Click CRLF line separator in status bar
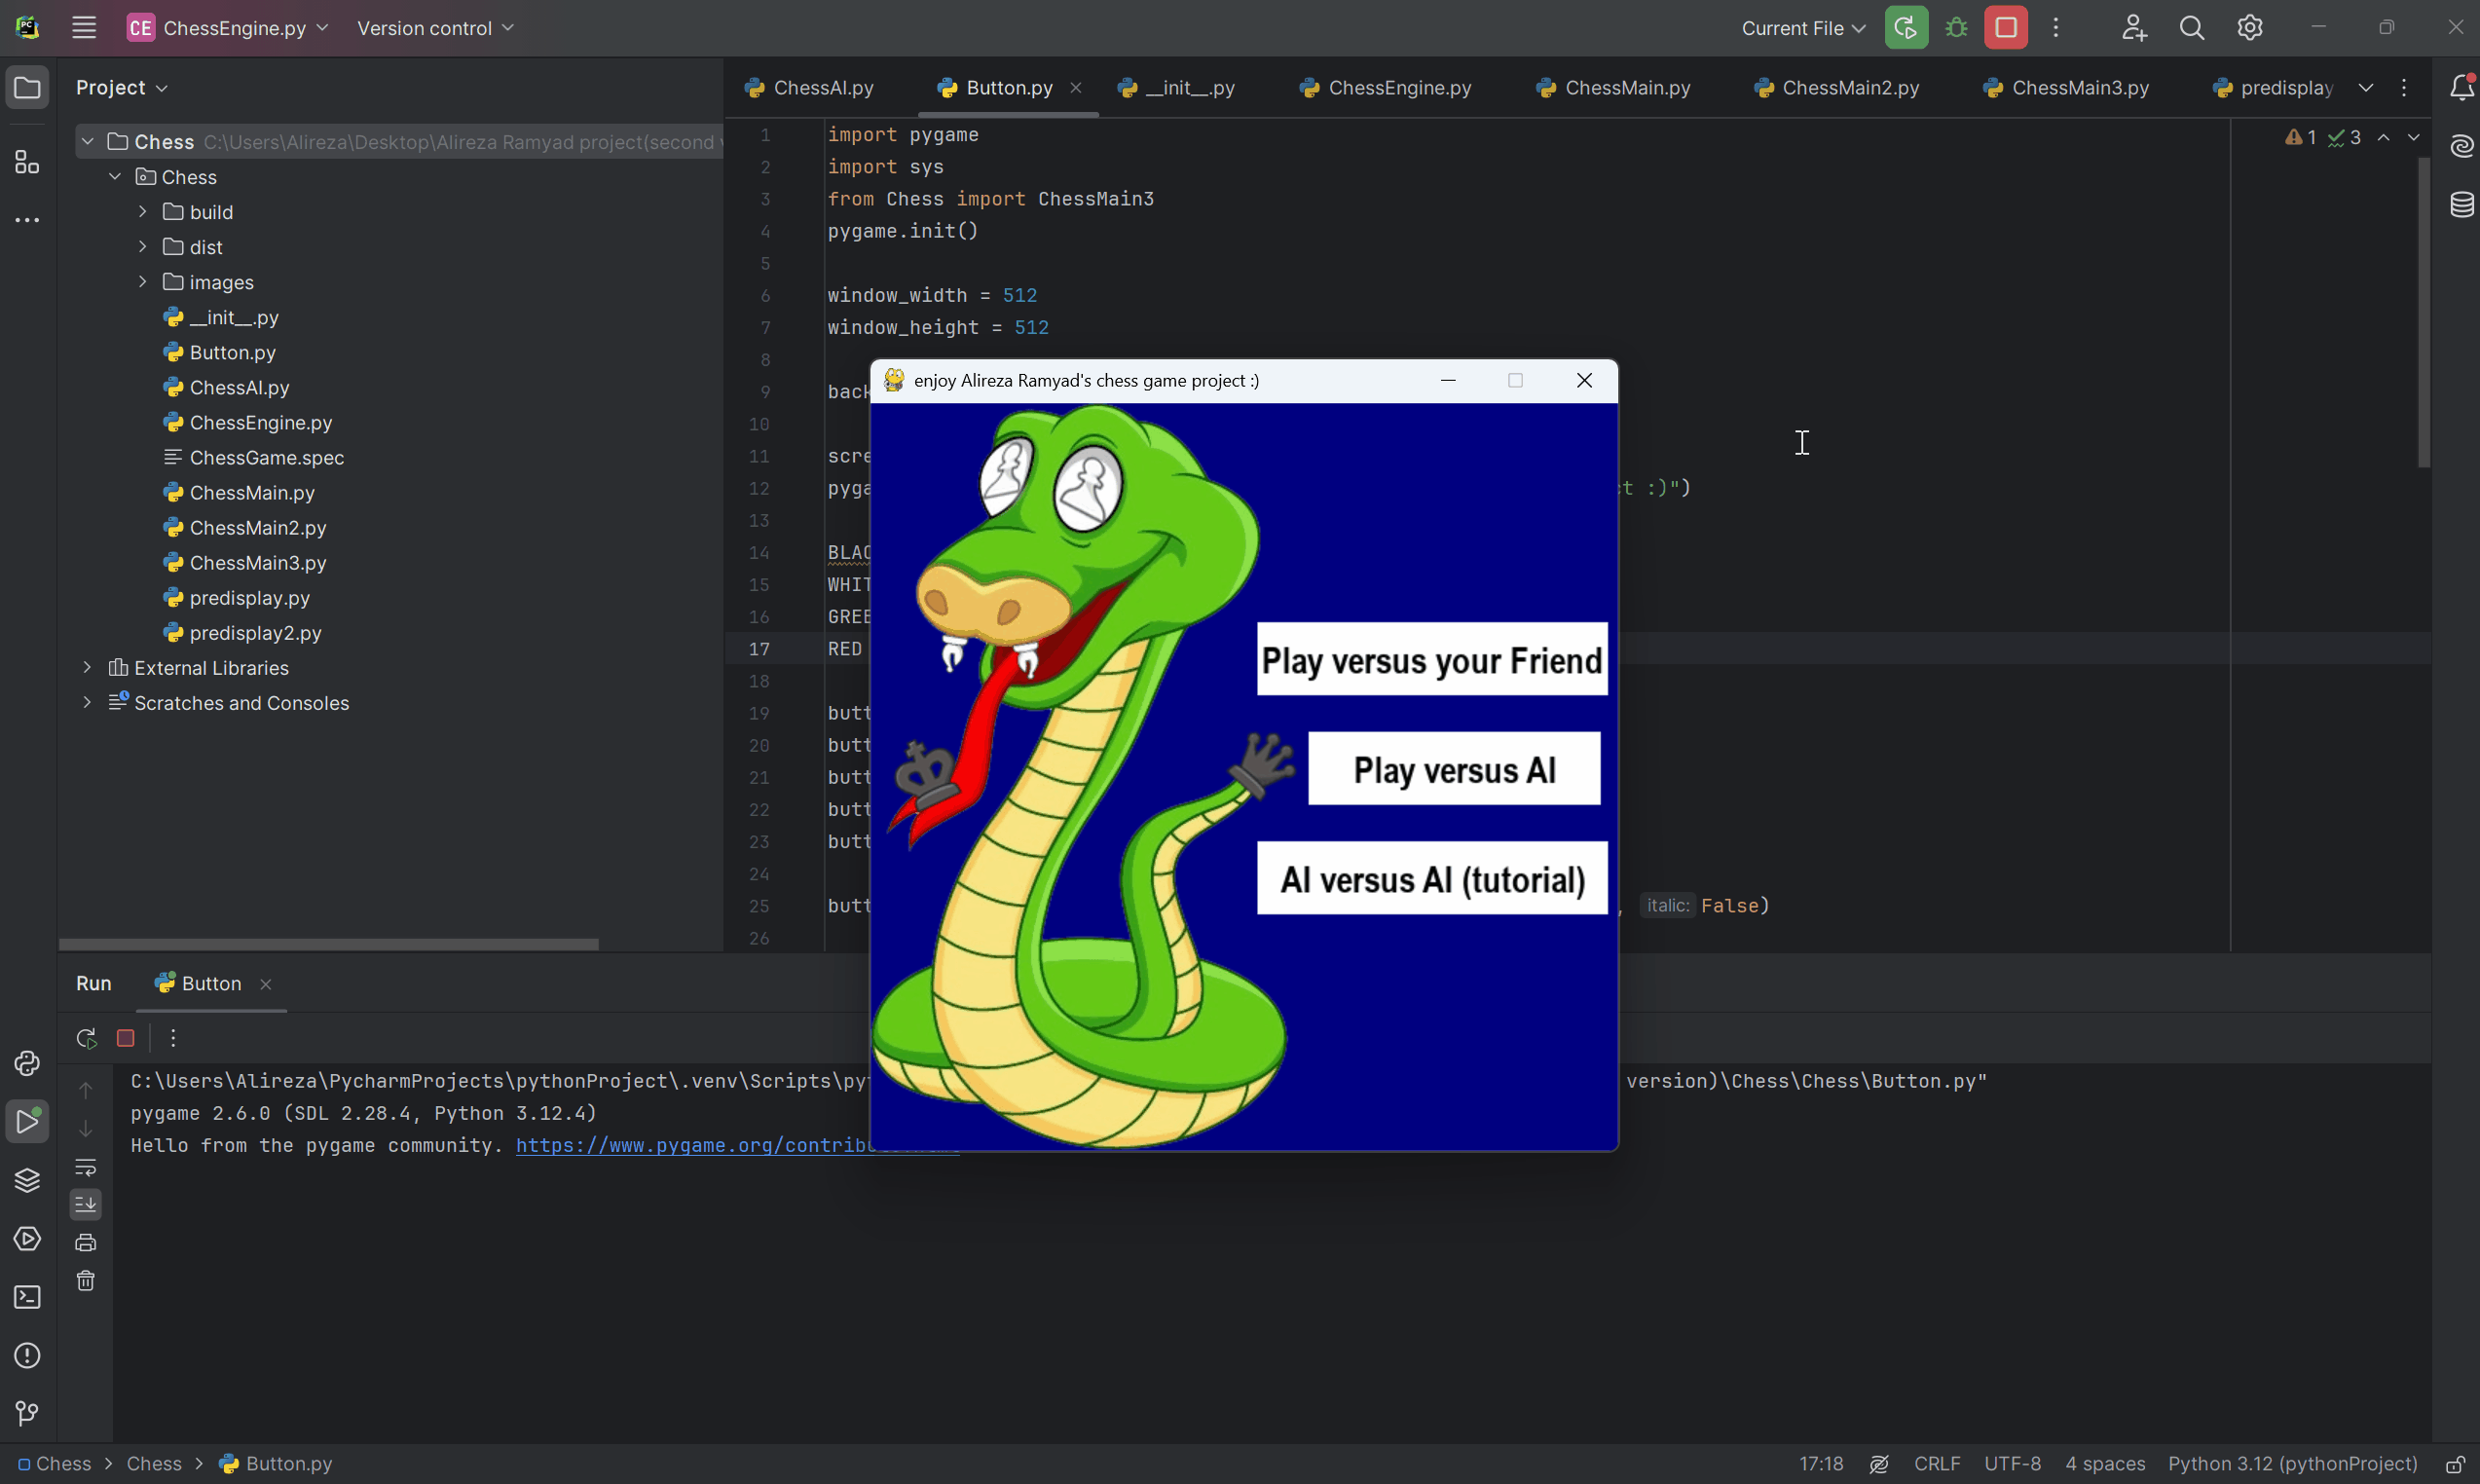 (x=1937, y=1464)
